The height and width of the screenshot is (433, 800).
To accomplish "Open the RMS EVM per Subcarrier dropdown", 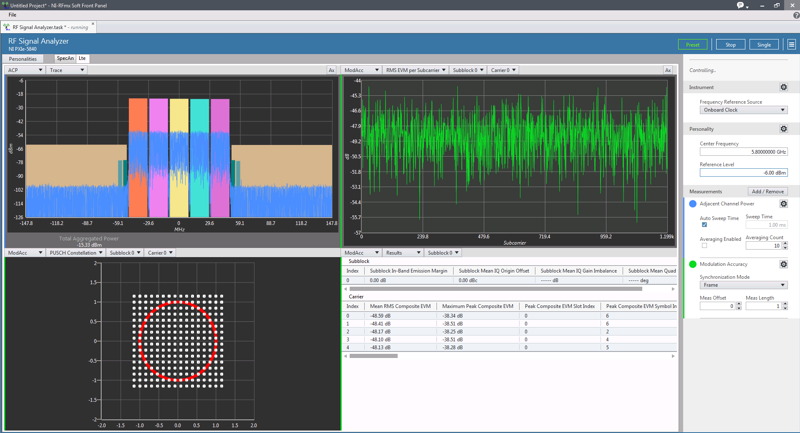I will click(415, 71).
